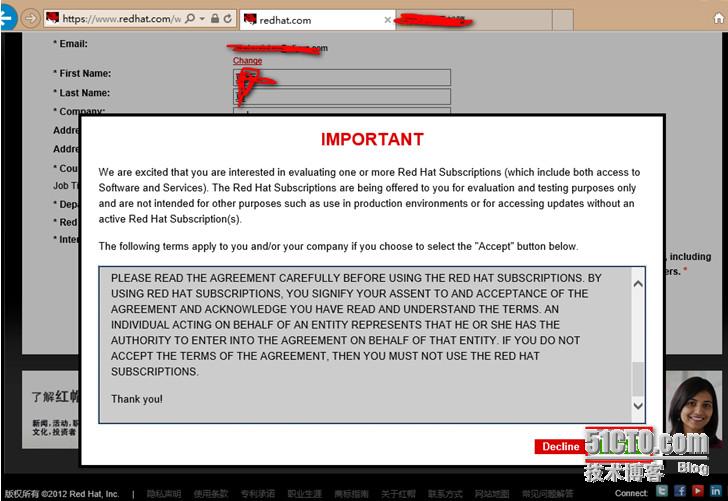This screenshot has height=501, width=728.
Task: Click the agreement scrollbar down arrow
Action: pyautogui.click(x=638, y=406)
